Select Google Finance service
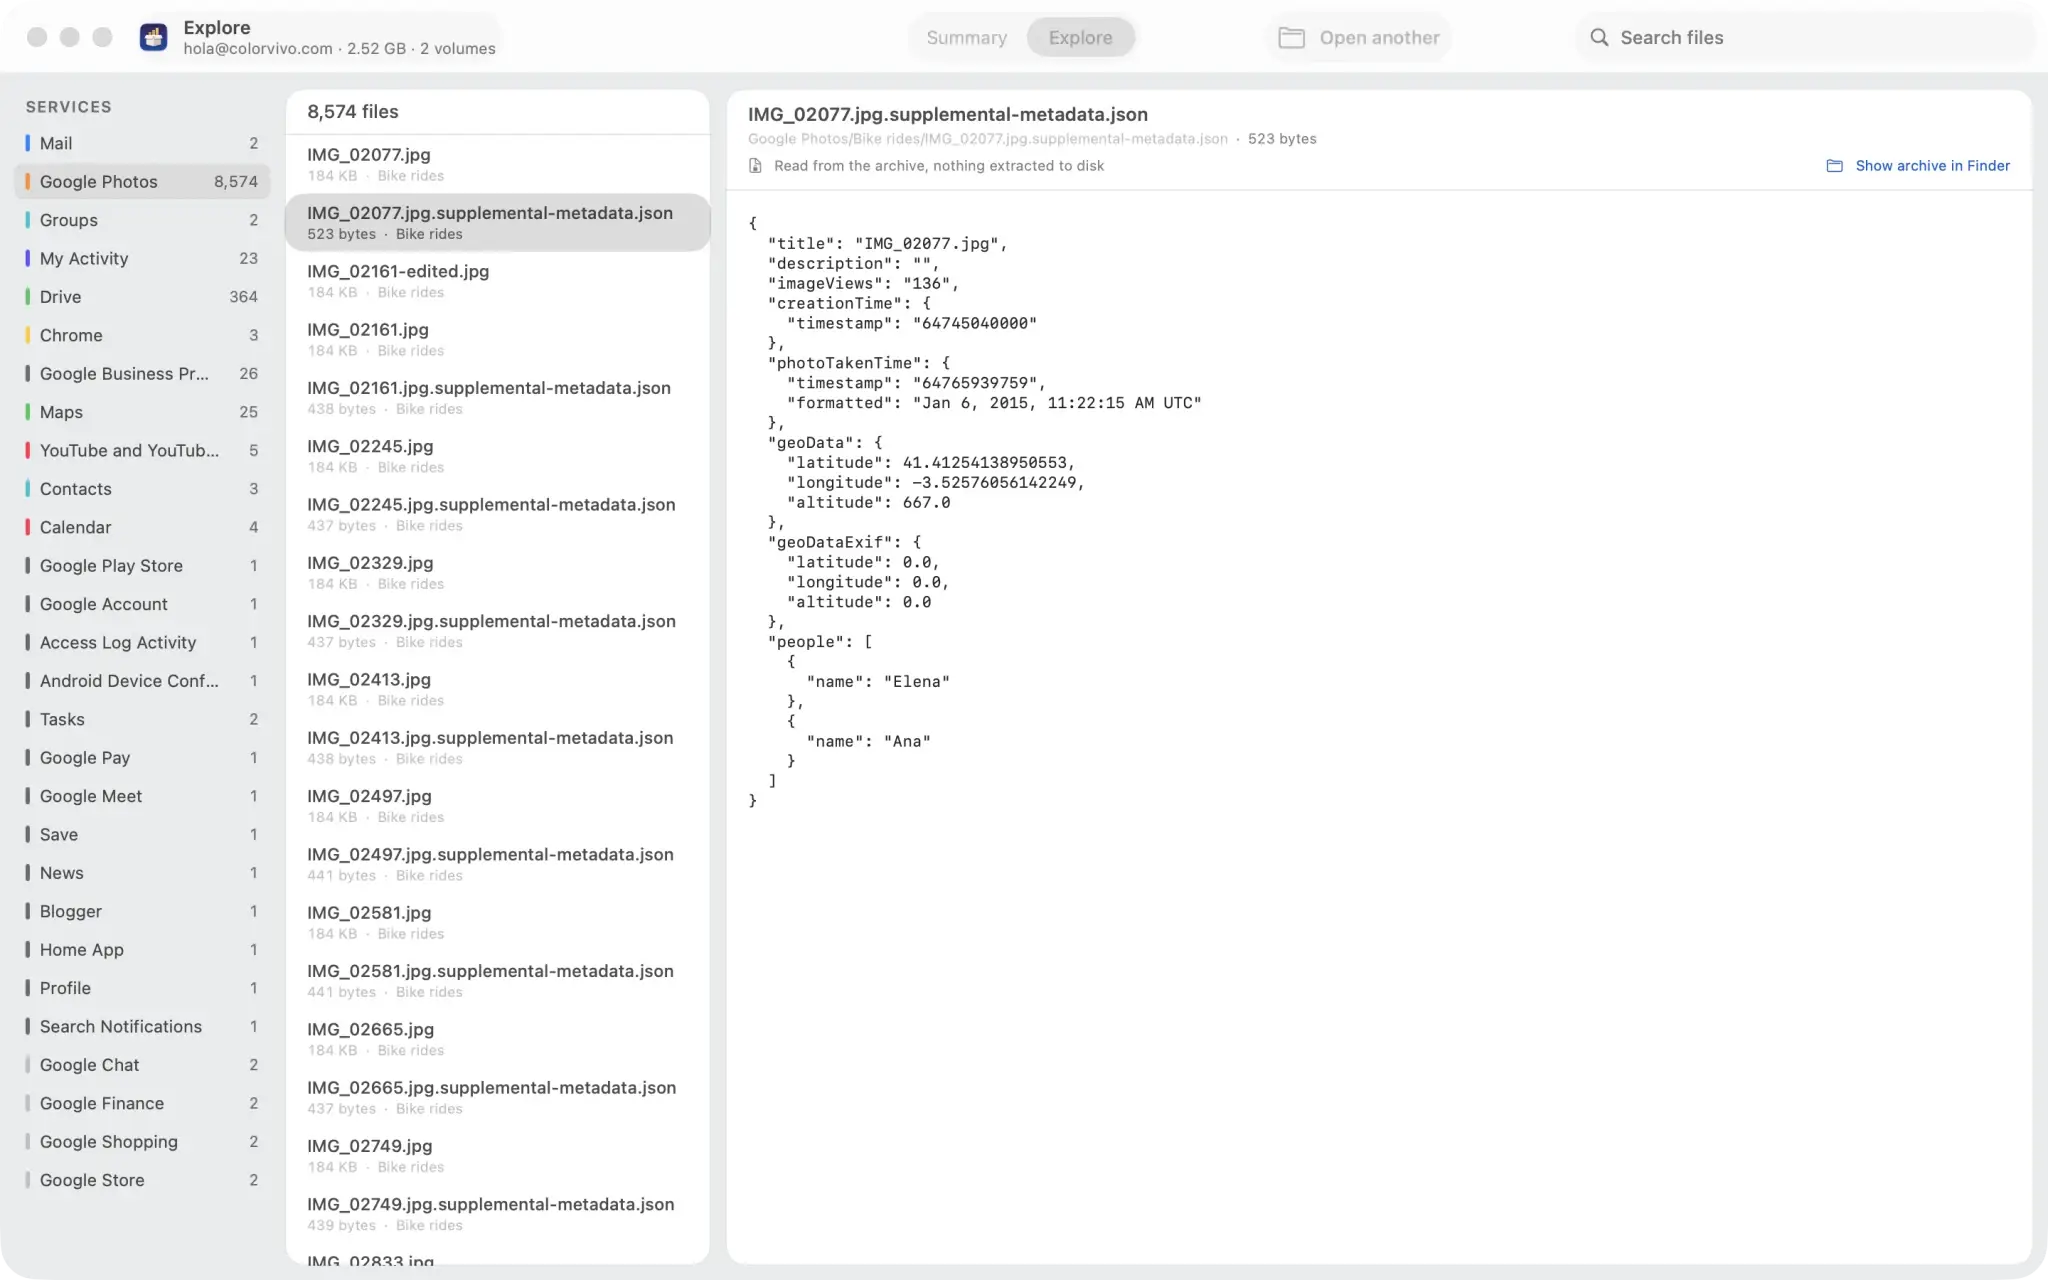2048x1280 pixels. tap(142, 1103)
